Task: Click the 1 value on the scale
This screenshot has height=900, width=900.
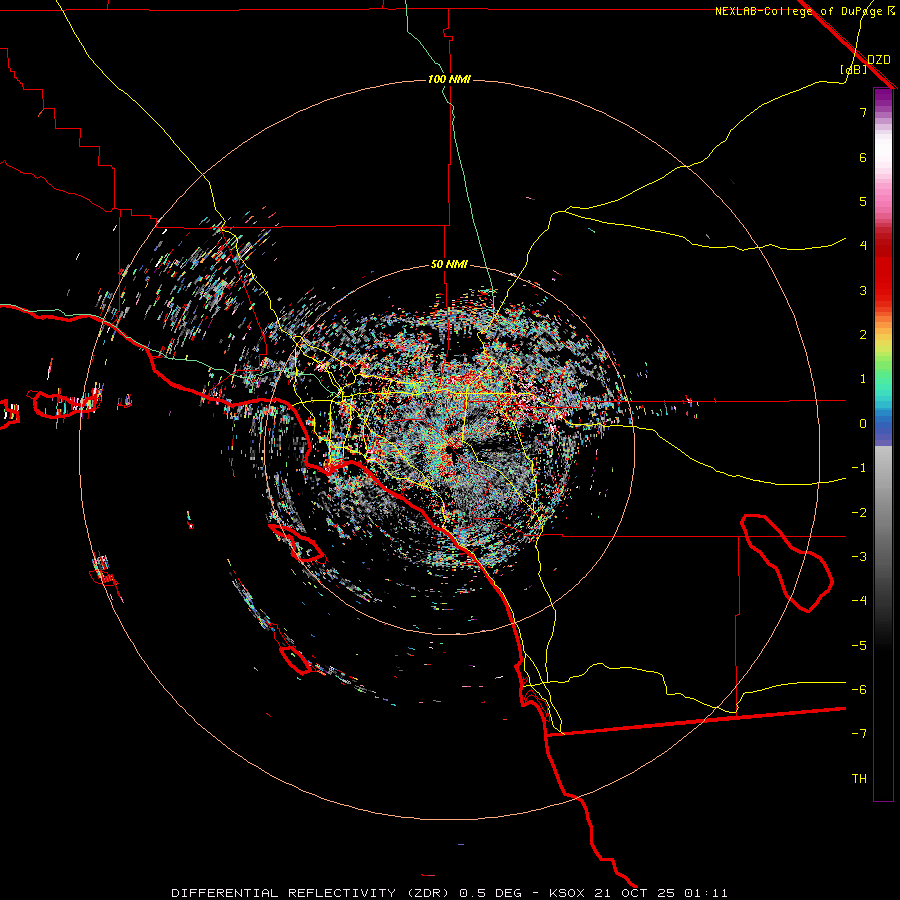Action: tap(863, 379)
